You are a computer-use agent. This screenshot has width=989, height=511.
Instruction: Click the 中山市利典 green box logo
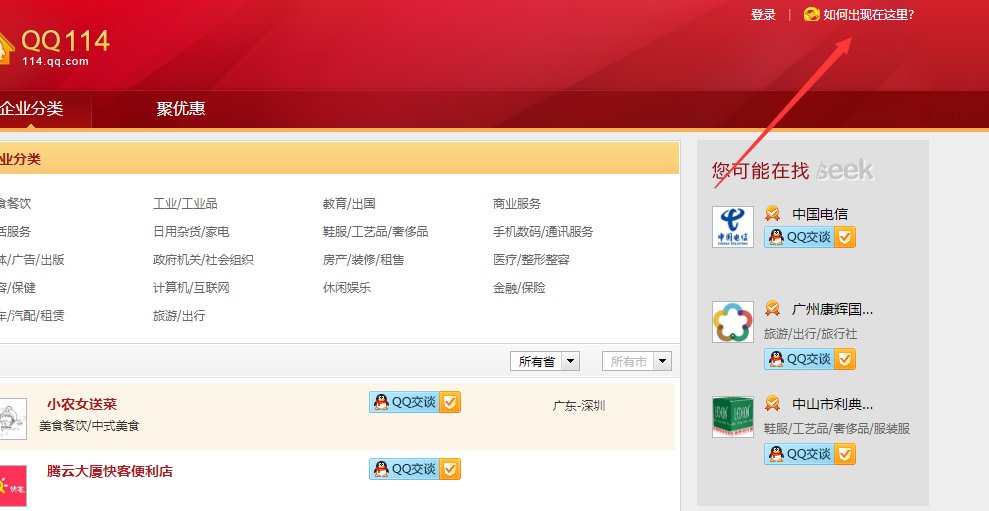click(x=733, y=417)
